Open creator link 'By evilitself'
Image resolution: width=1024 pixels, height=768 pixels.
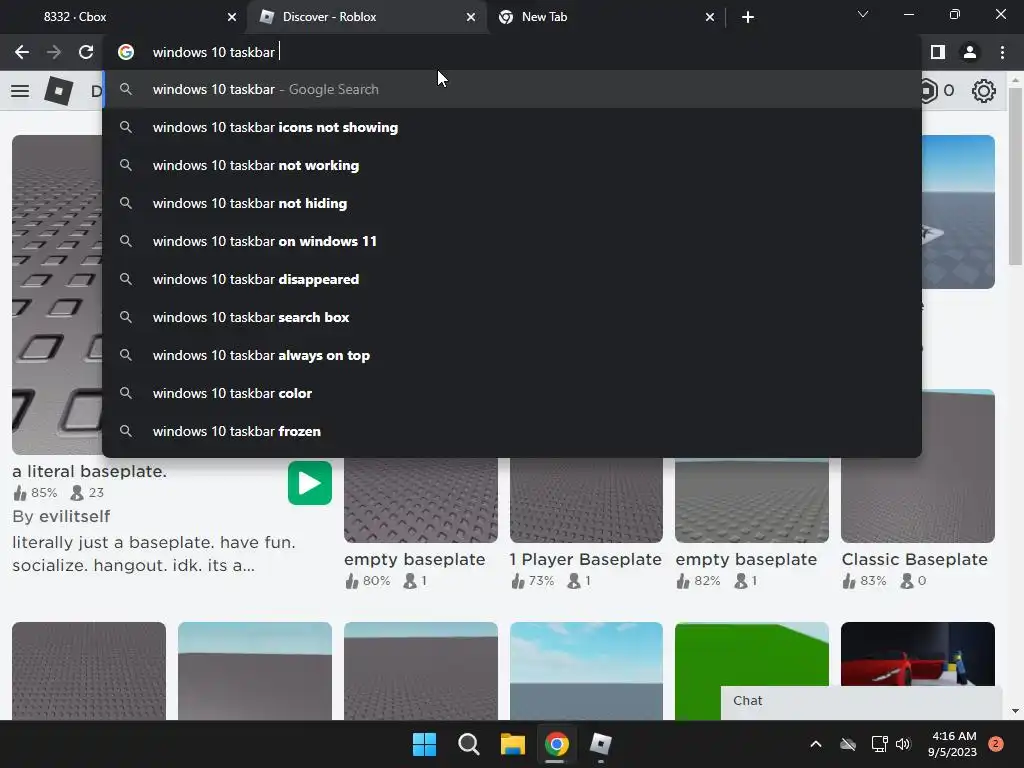click(x=61, y=517)
